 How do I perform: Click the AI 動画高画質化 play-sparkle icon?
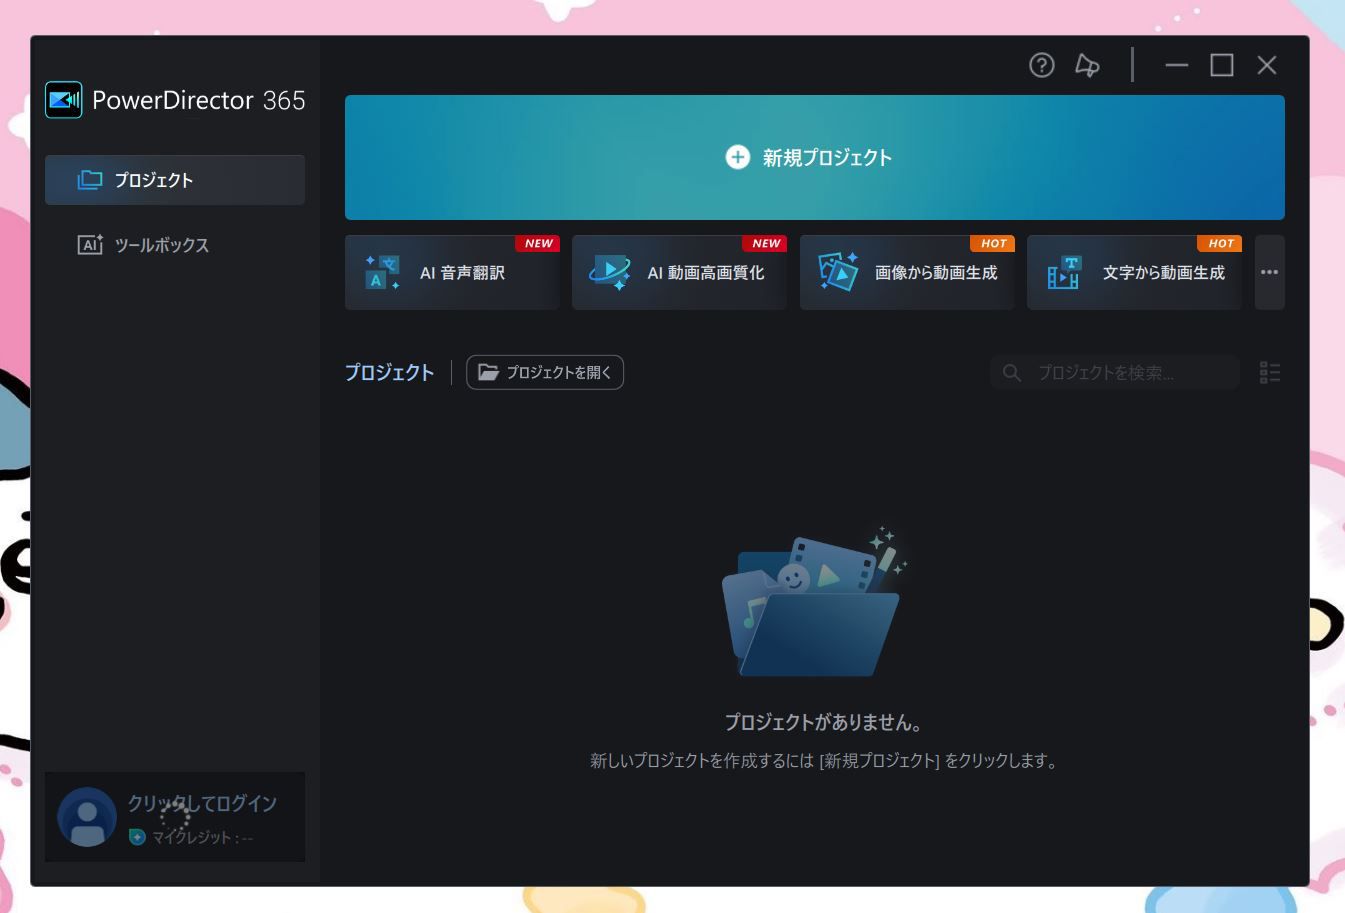610,272
